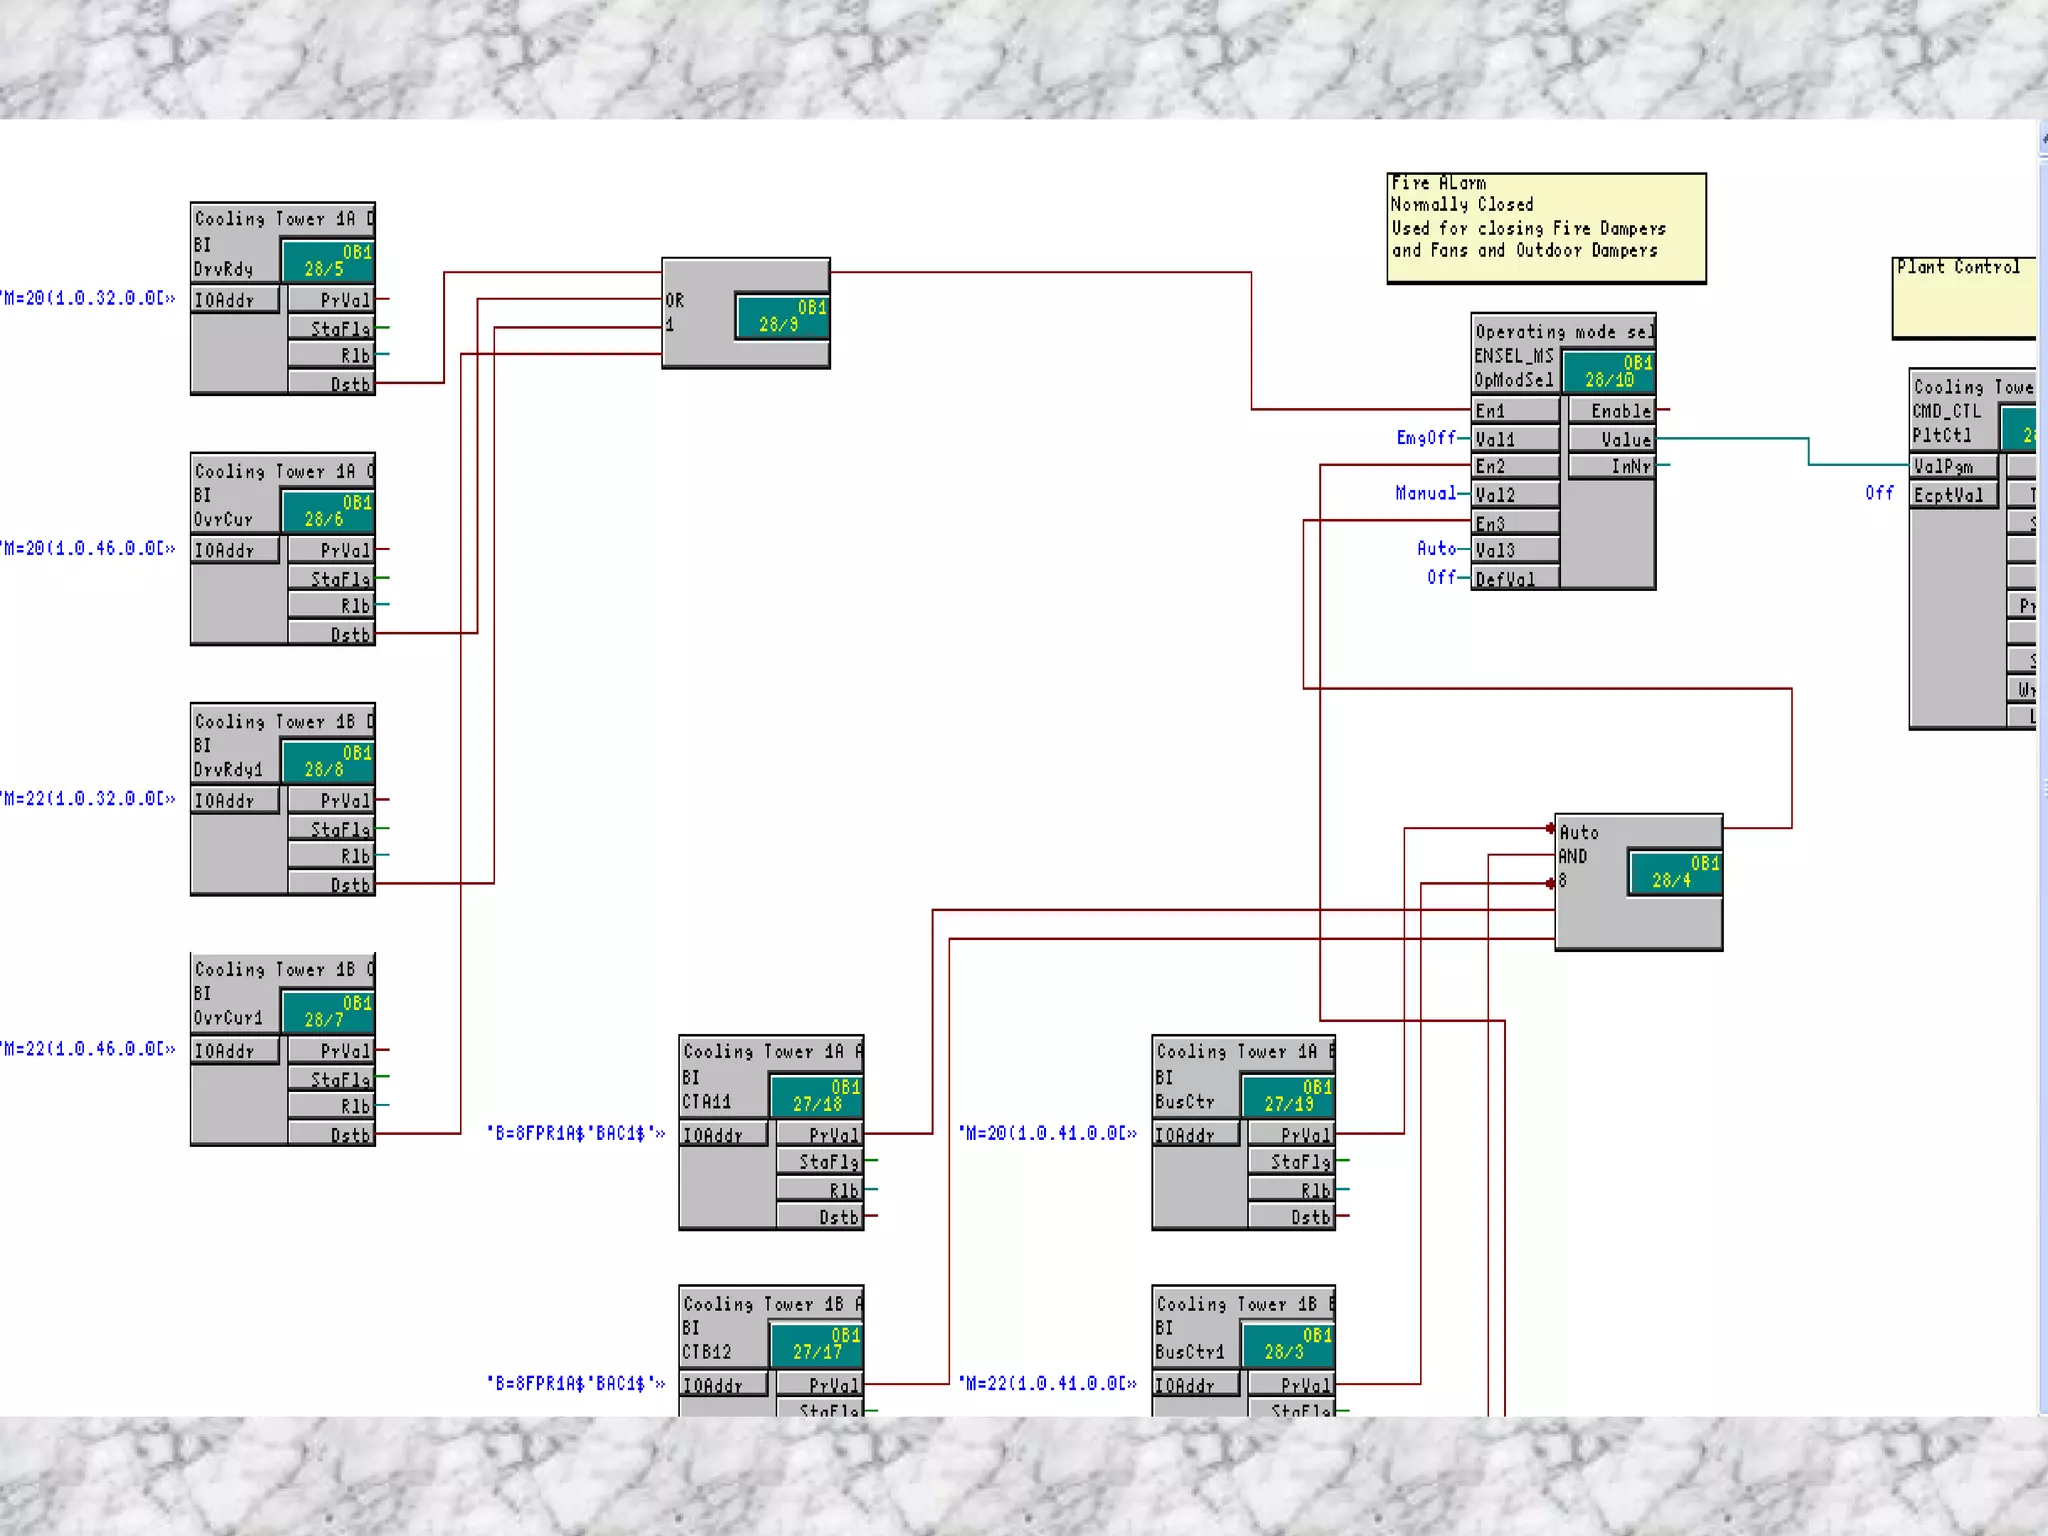Select the Fire Alarm comment note
Image resolution: width=2048 pixels, height=1536 pixels.
1546,228
